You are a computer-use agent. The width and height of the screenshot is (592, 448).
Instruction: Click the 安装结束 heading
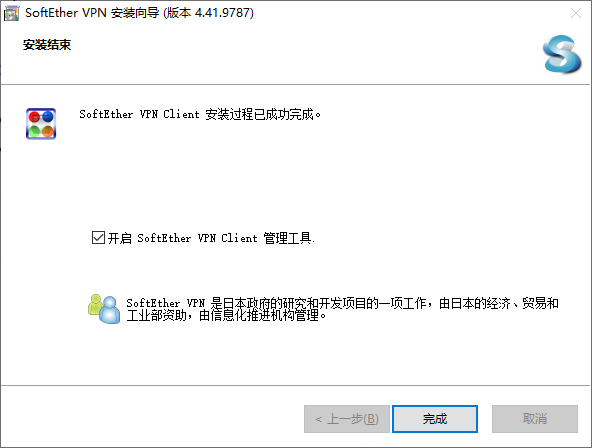47,45
